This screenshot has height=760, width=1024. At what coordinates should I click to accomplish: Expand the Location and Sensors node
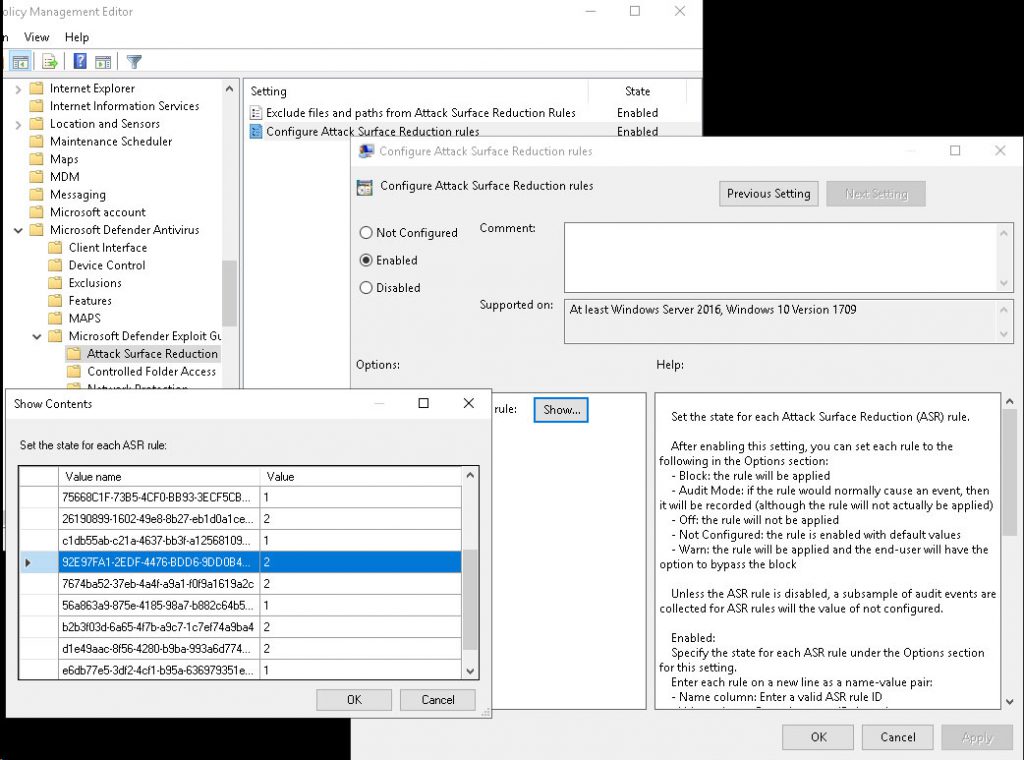[x=18, y=124]
